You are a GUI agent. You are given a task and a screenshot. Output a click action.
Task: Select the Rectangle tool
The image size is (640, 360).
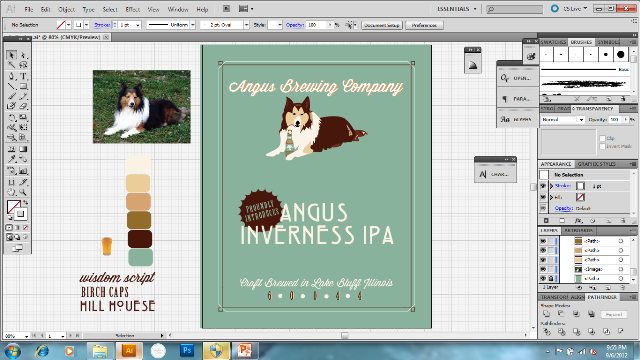23,86
